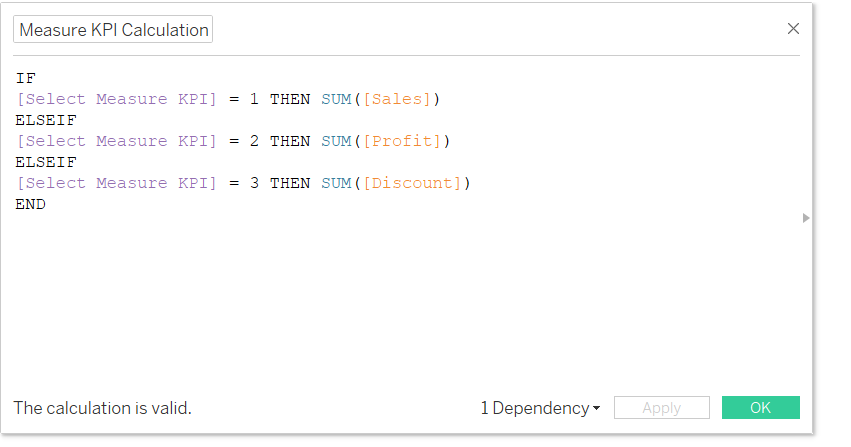The width and height of the screenshot is (851, 447).
Task: Click the third [Select Measure KPI] parameter
Action: 116,183
